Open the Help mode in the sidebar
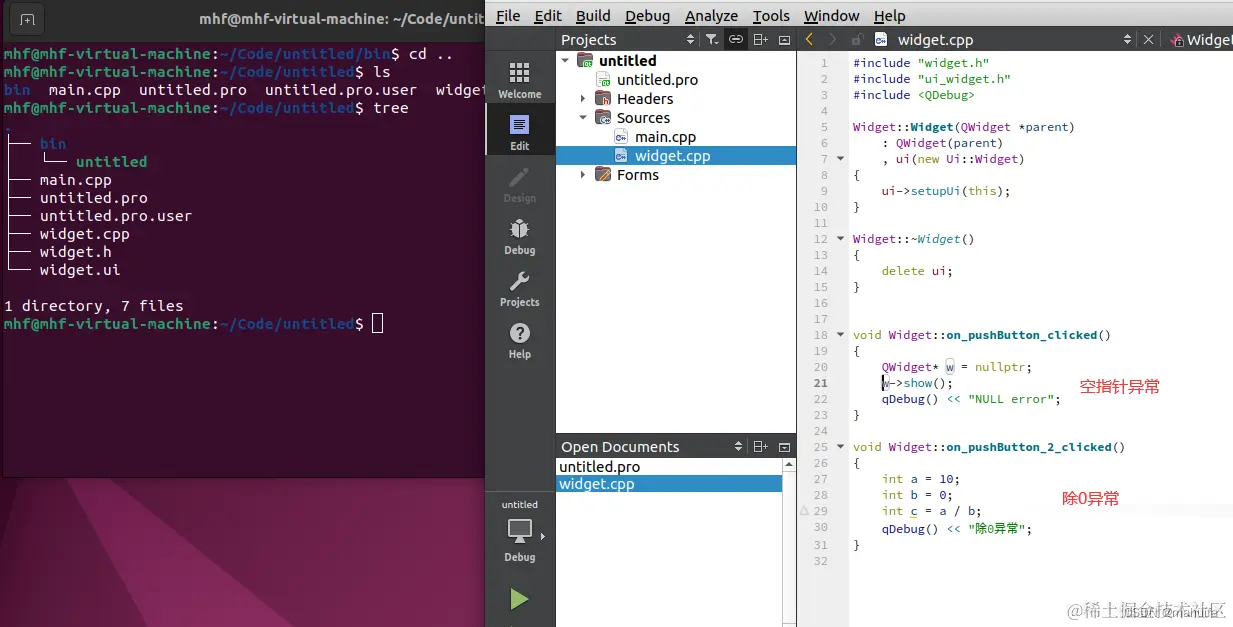Screen dimensions: 1233x627 coord(519,340)
